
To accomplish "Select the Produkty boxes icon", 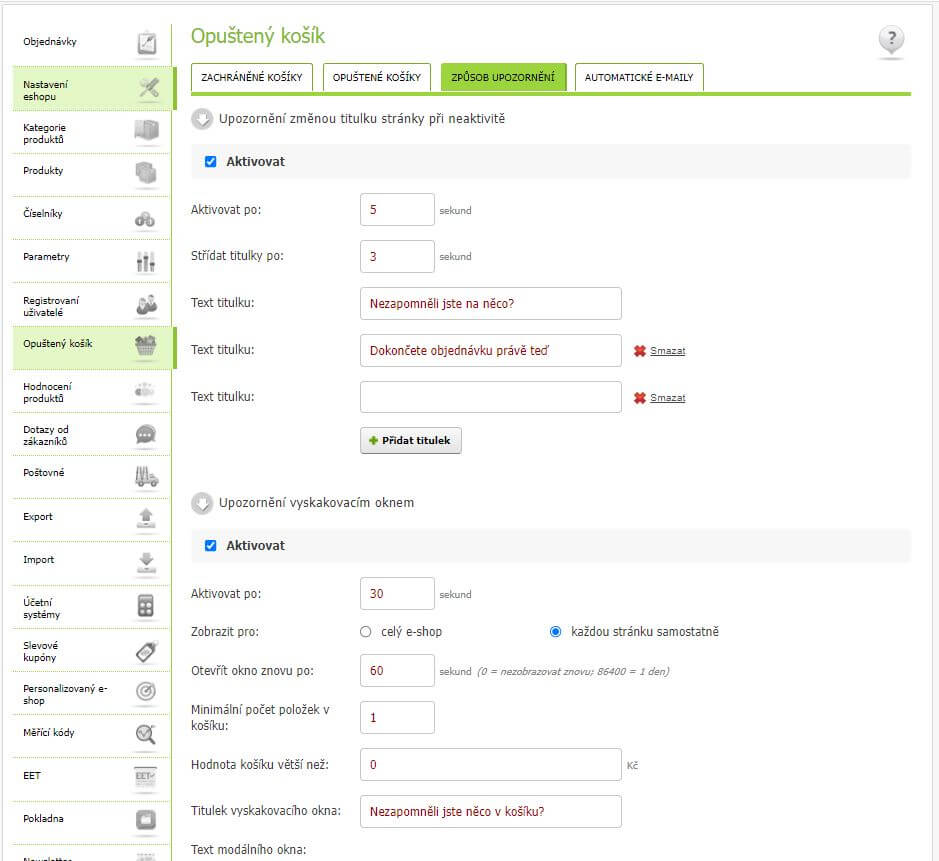I will (x=146, y=173).
